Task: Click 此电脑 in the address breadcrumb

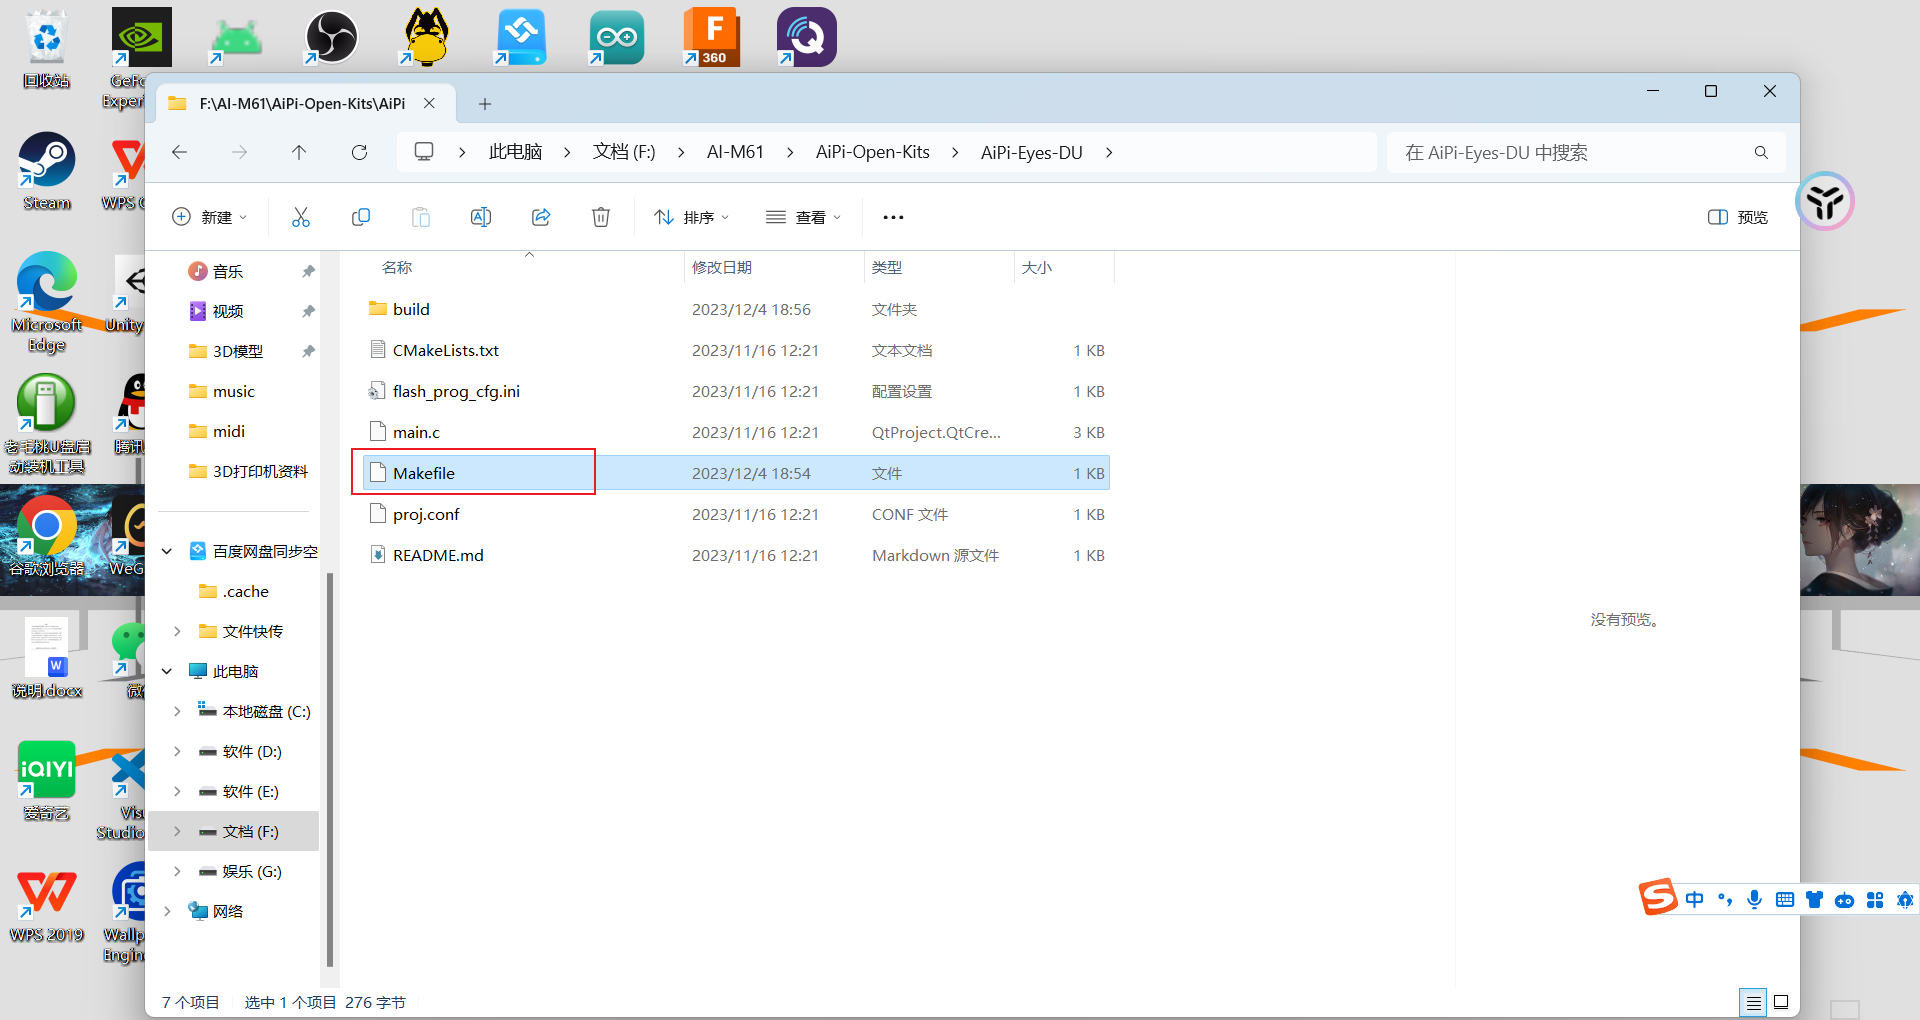Action: coord(515,152)
